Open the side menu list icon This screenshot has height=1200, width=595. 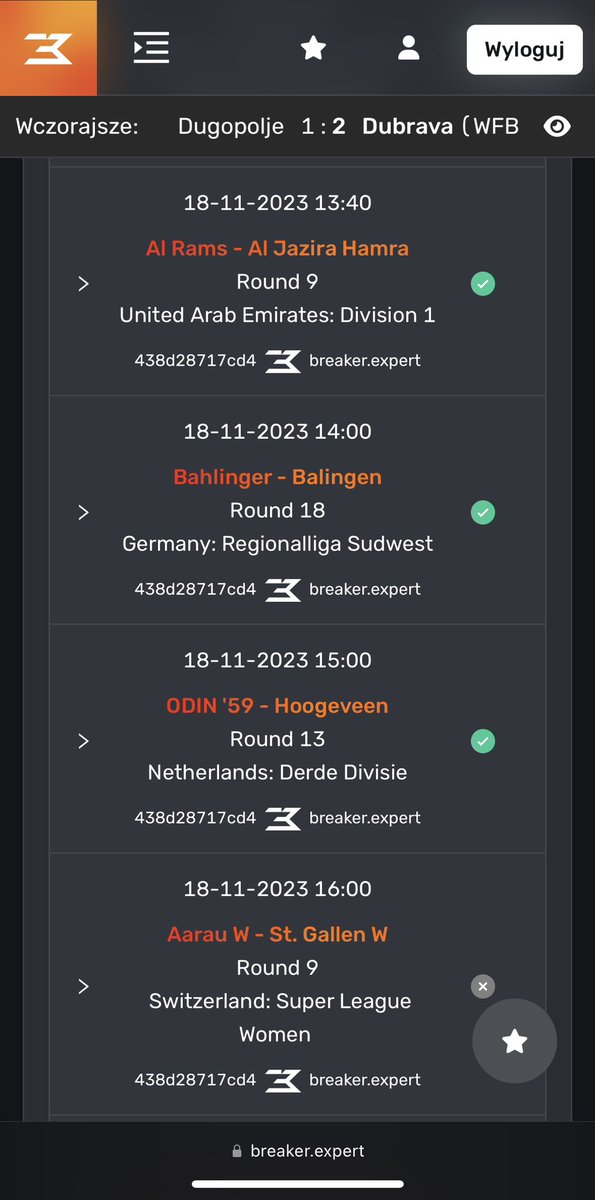tap(151, 48)
